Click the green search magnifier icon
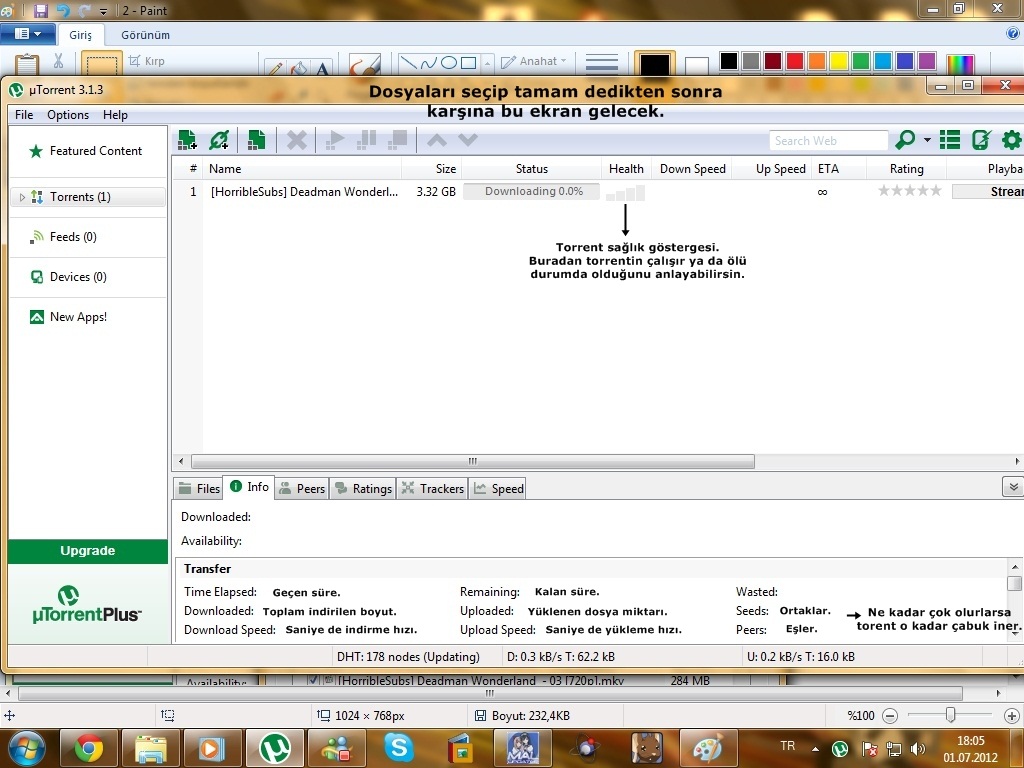1024x768 pixels. [905, 140]
